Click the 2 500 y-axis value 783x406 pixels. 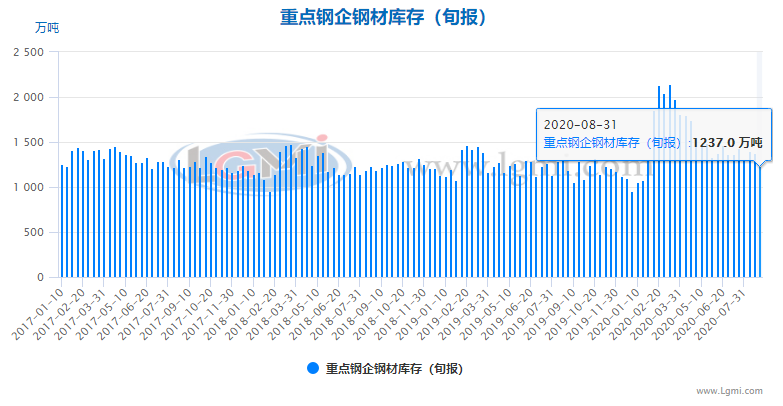28,52
